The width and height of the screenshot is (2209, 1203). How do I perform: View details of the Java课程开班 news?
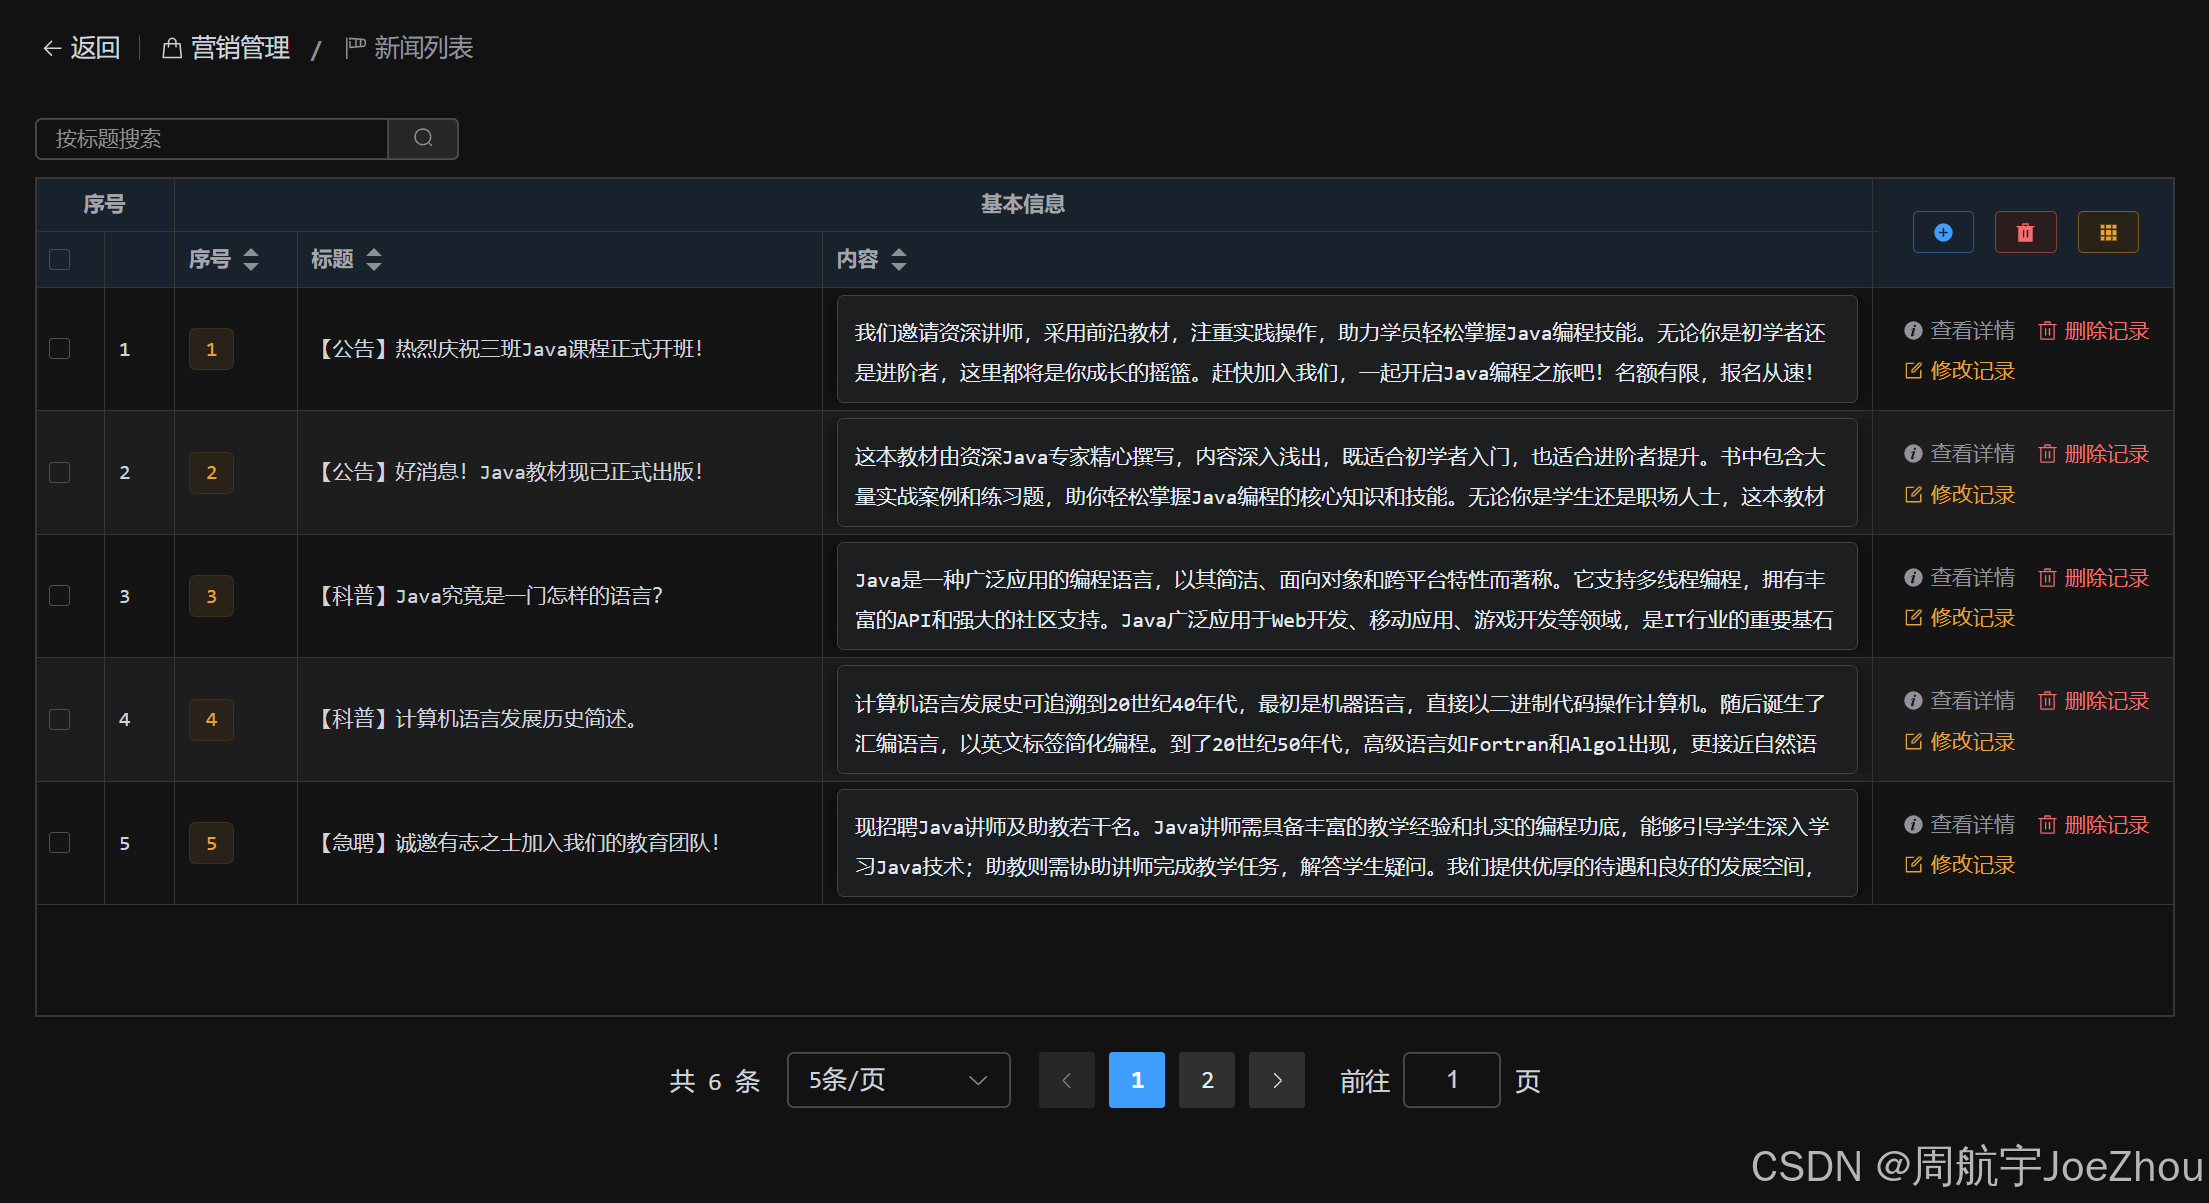1959,330
